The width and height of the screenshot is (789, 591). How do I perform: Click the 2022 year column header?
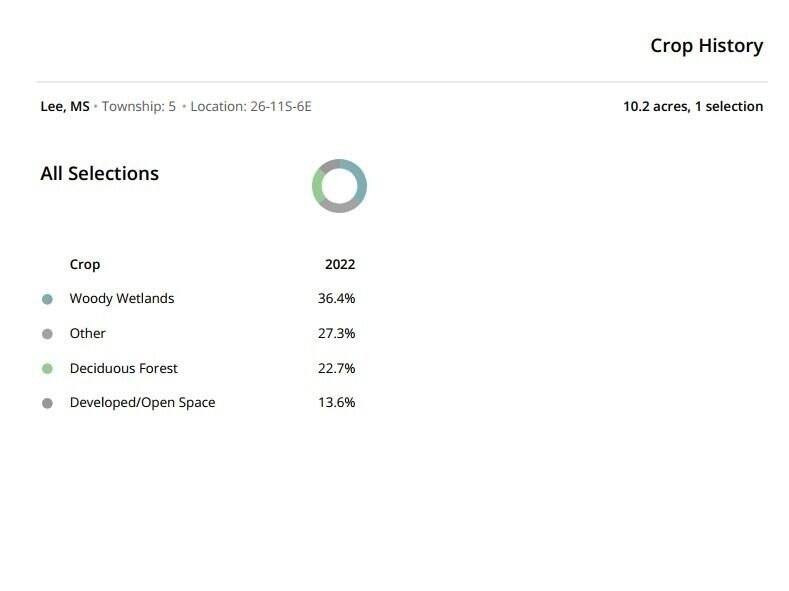(340, 264)
